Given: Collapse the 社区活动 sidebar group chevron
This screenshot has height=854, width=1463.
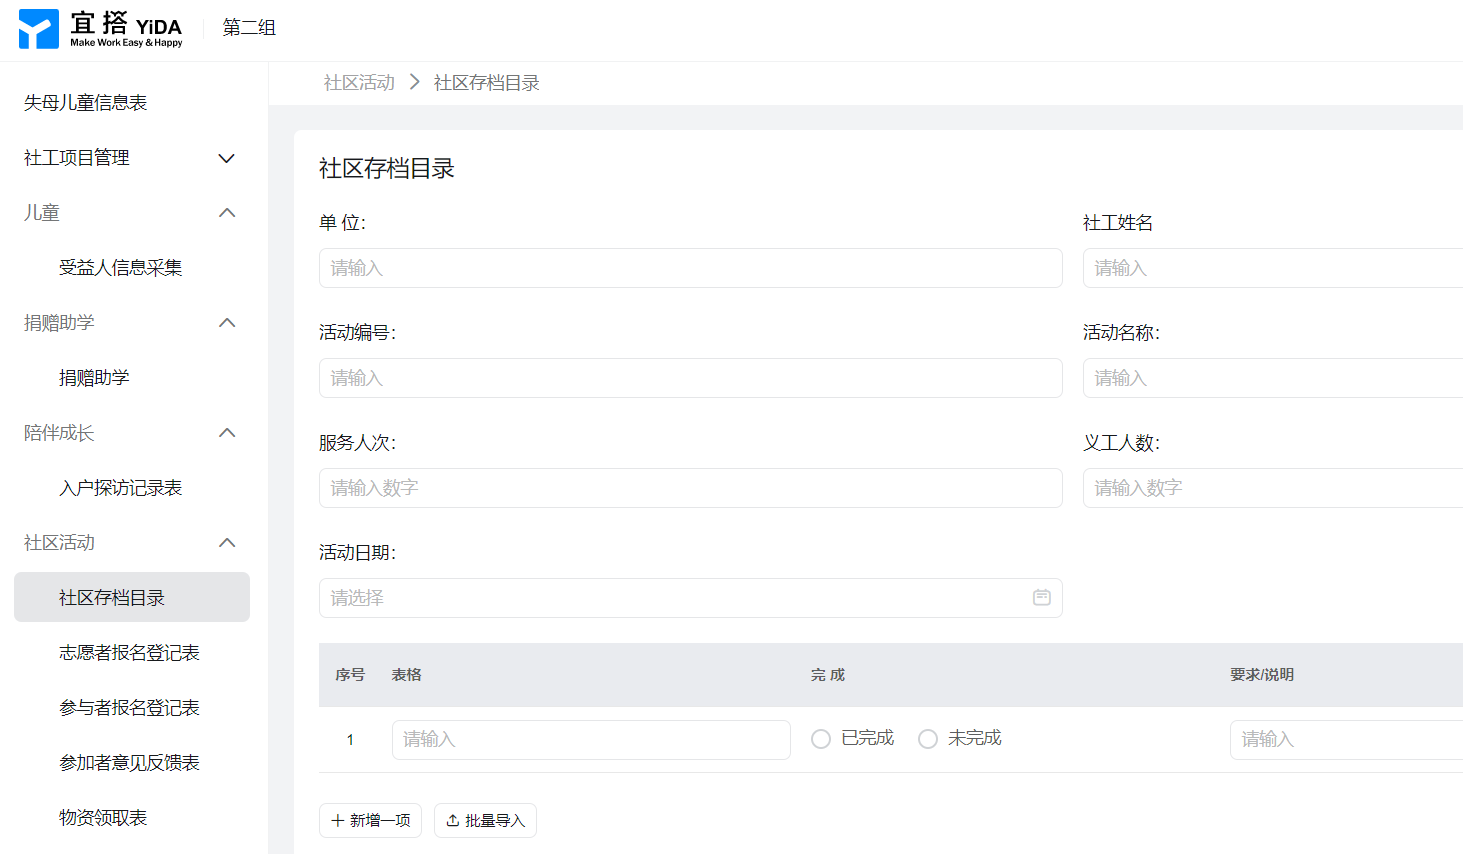Looking at the screenshot, I should coord(227,543).
